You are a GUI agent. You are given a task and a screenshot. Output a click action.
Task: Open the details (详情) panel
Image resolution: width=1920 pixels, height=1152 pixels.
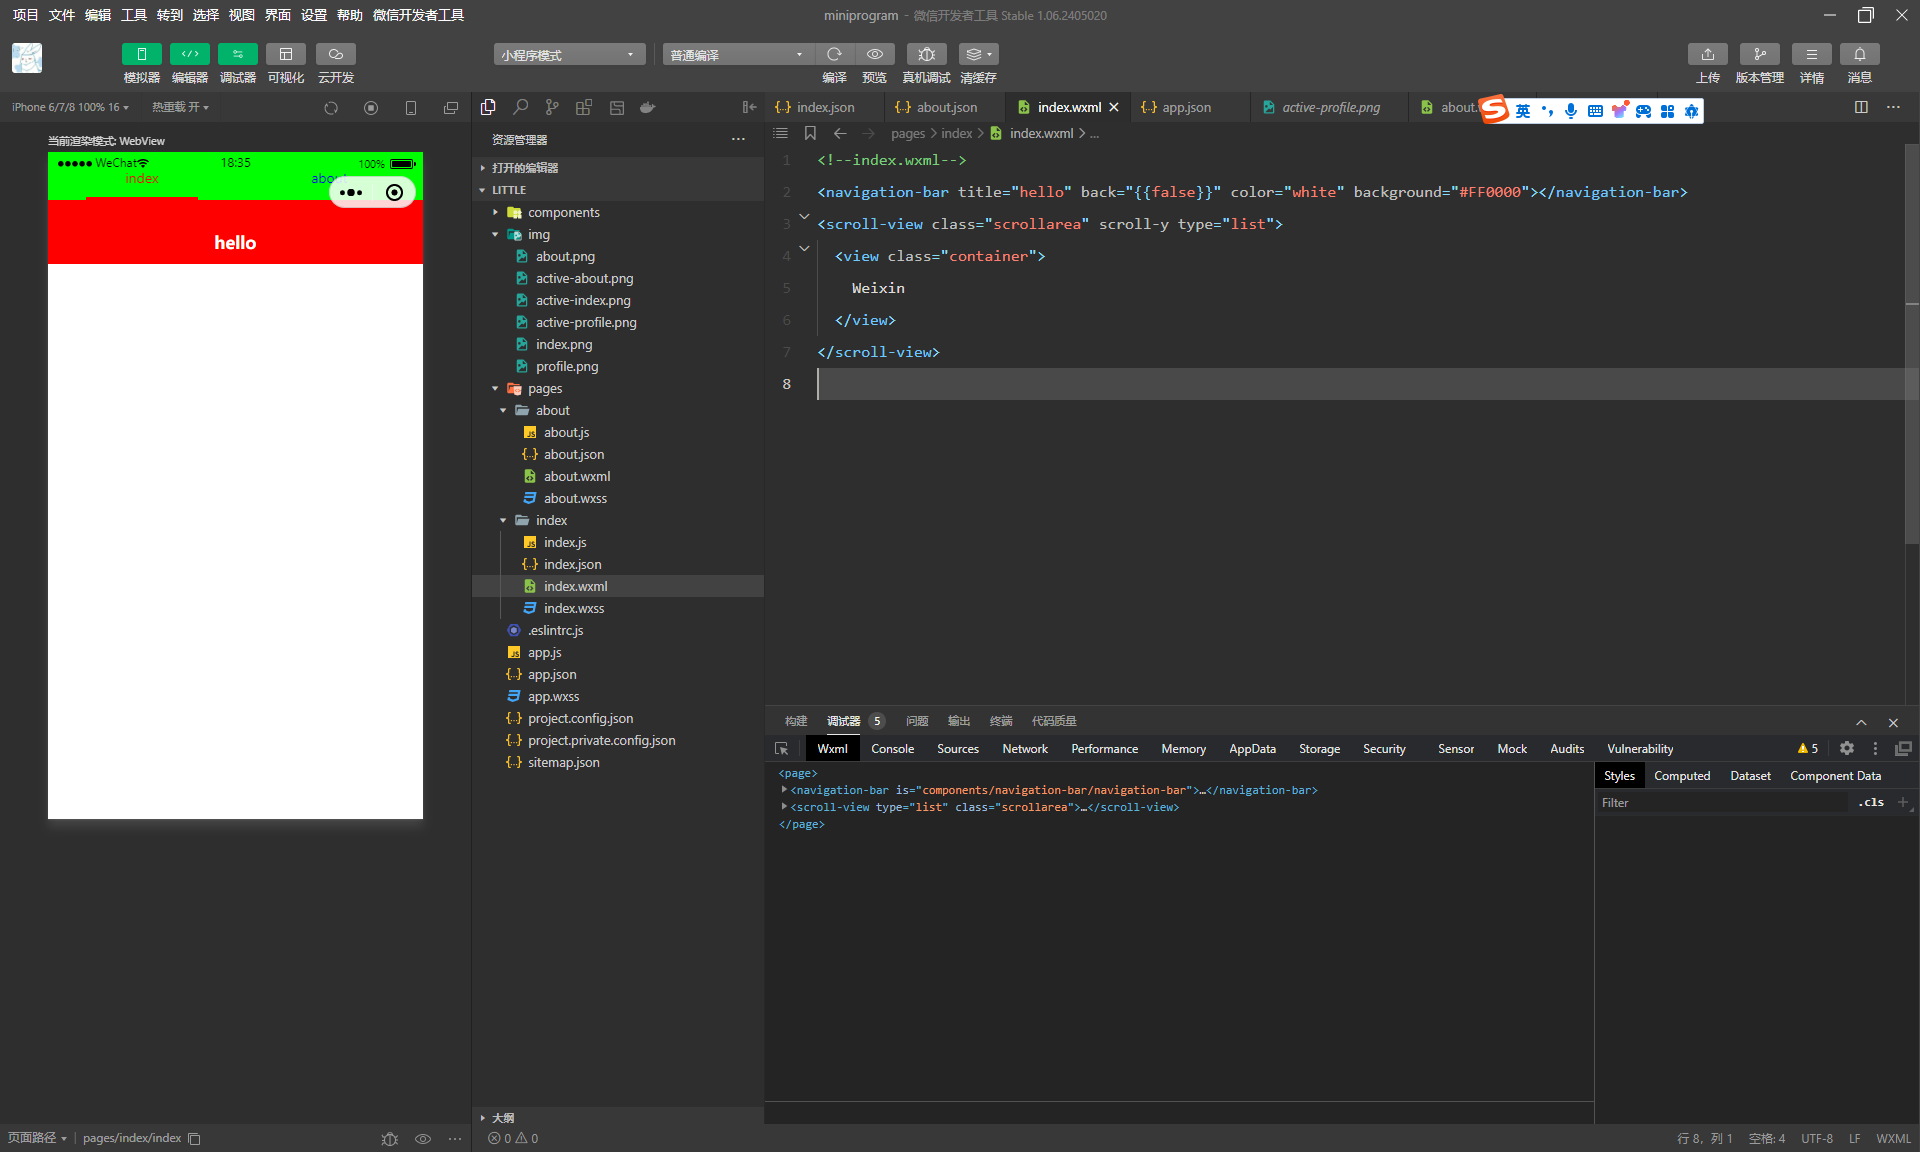(1811, 54)
